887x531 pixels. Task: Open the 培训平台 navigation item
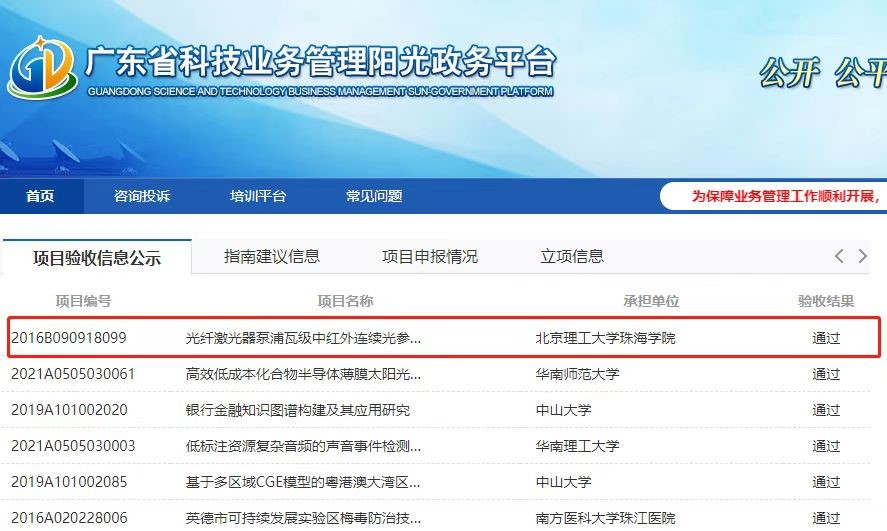coord(258,196)
